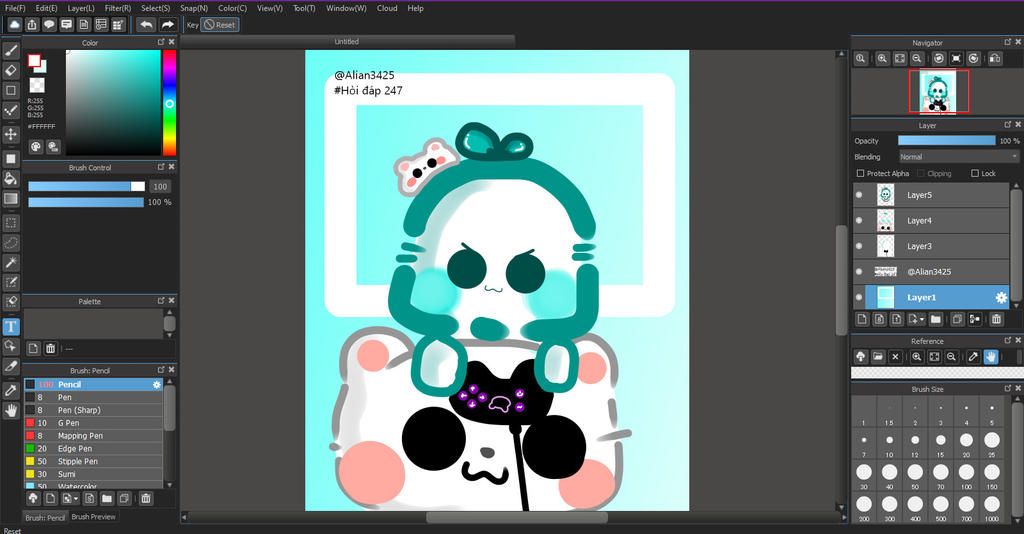
Task: Delete layer using the Layer panel trash icon
Action: pos(996,319)
